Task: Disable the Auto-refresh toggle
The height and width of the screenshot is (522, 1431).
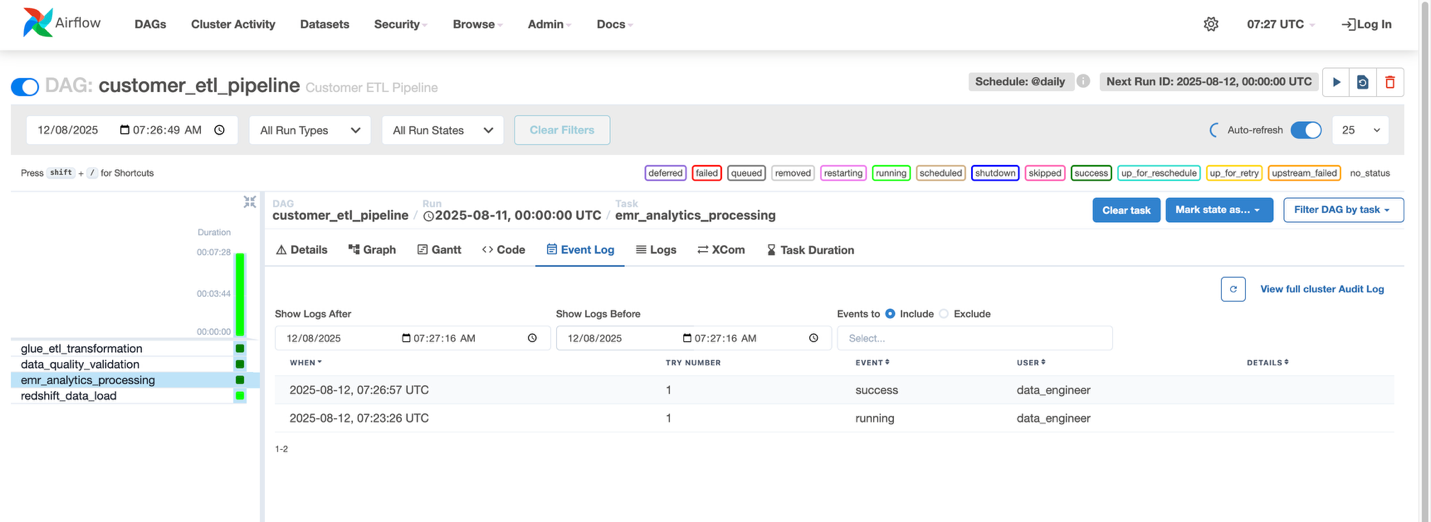Action: click(x=1305, y=130)
